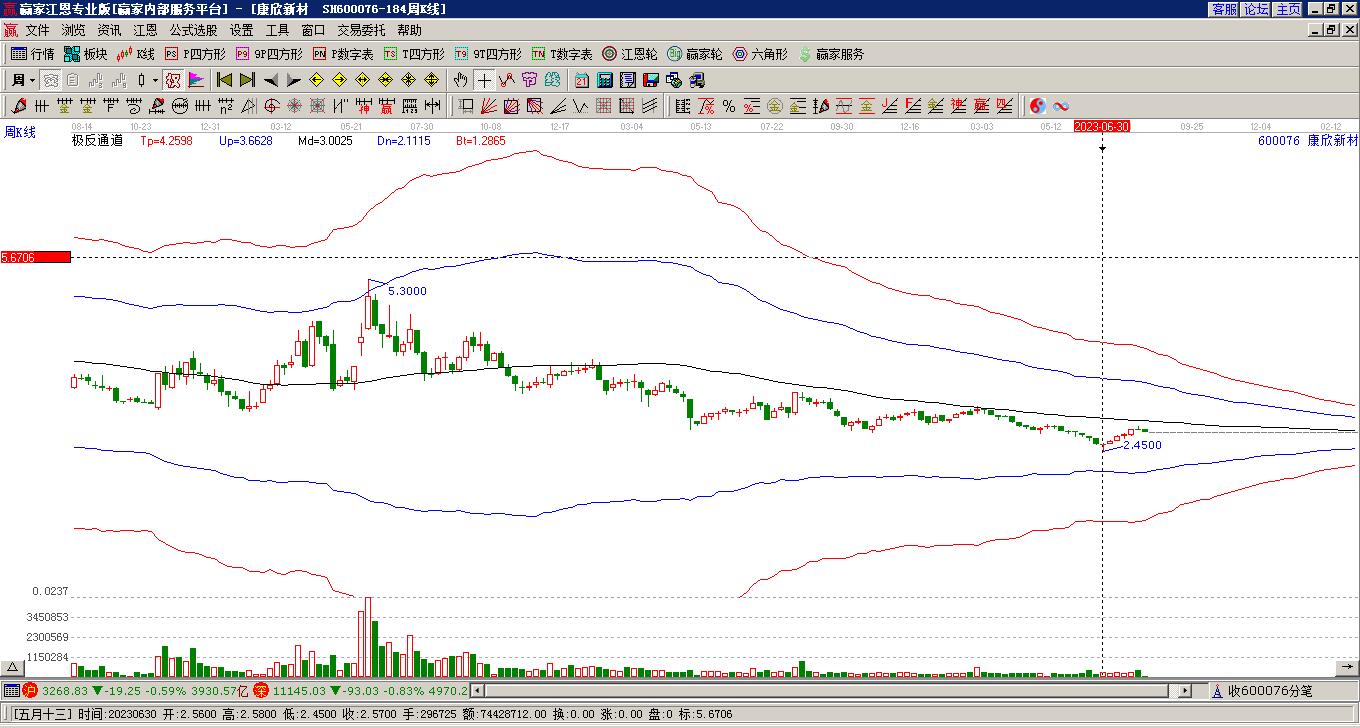Open the 江恩 menu

[x=145, y=31]
